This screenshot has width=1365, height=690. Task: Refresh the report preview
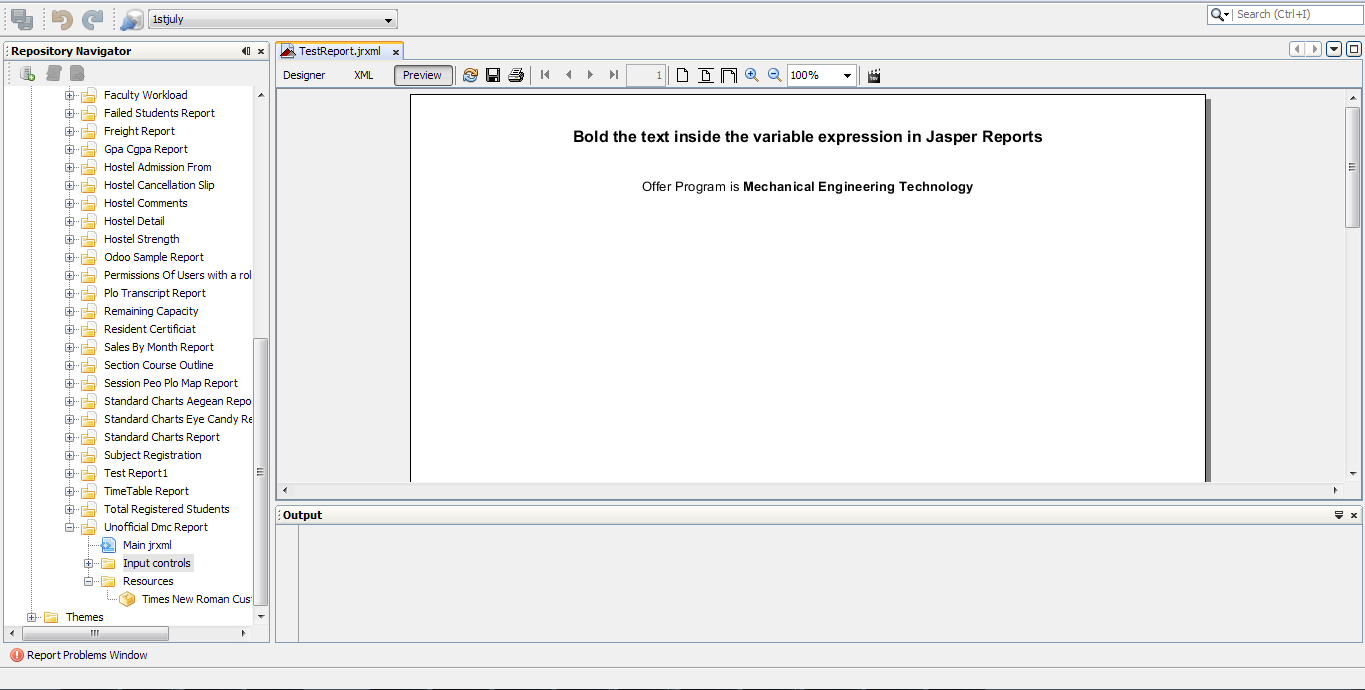pyautogui.click(x=470, y=74)
